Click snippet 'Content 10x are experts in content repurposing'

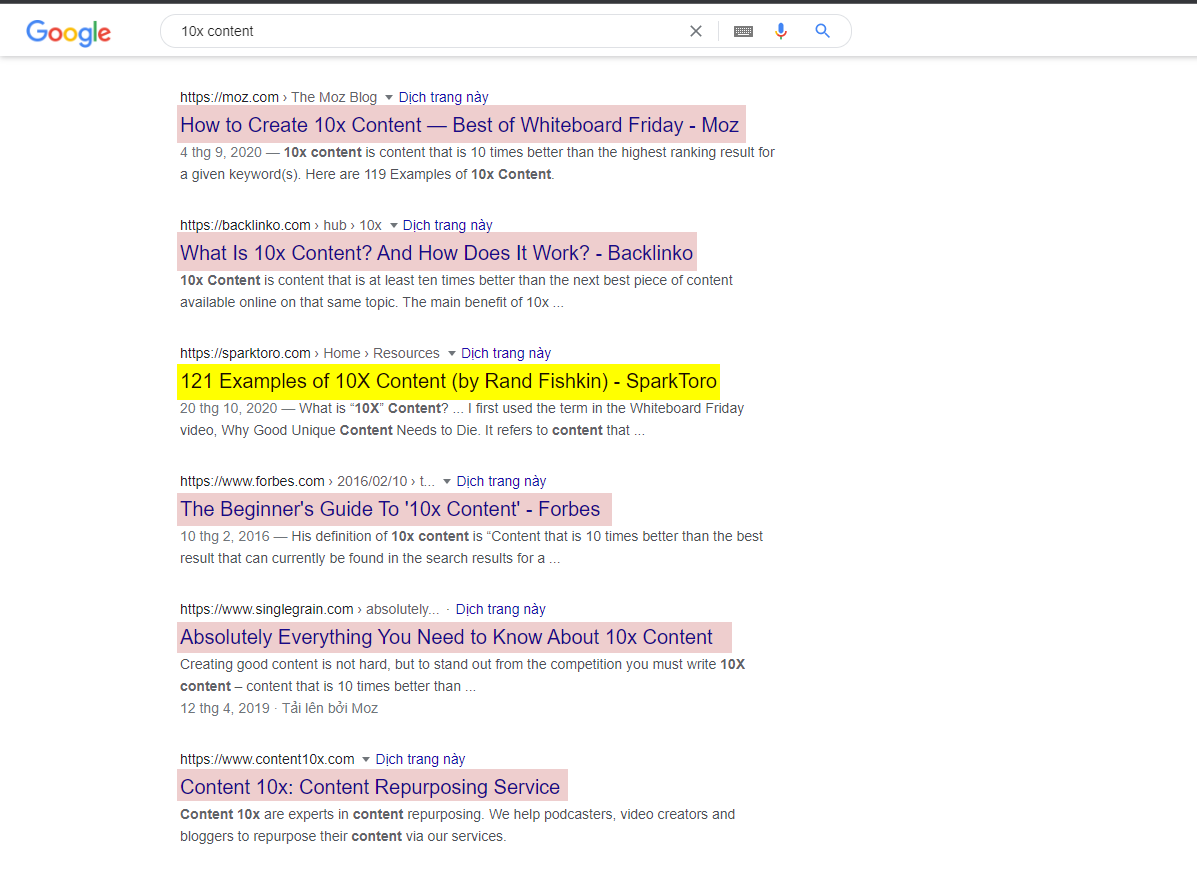click(x=329, y=814)
